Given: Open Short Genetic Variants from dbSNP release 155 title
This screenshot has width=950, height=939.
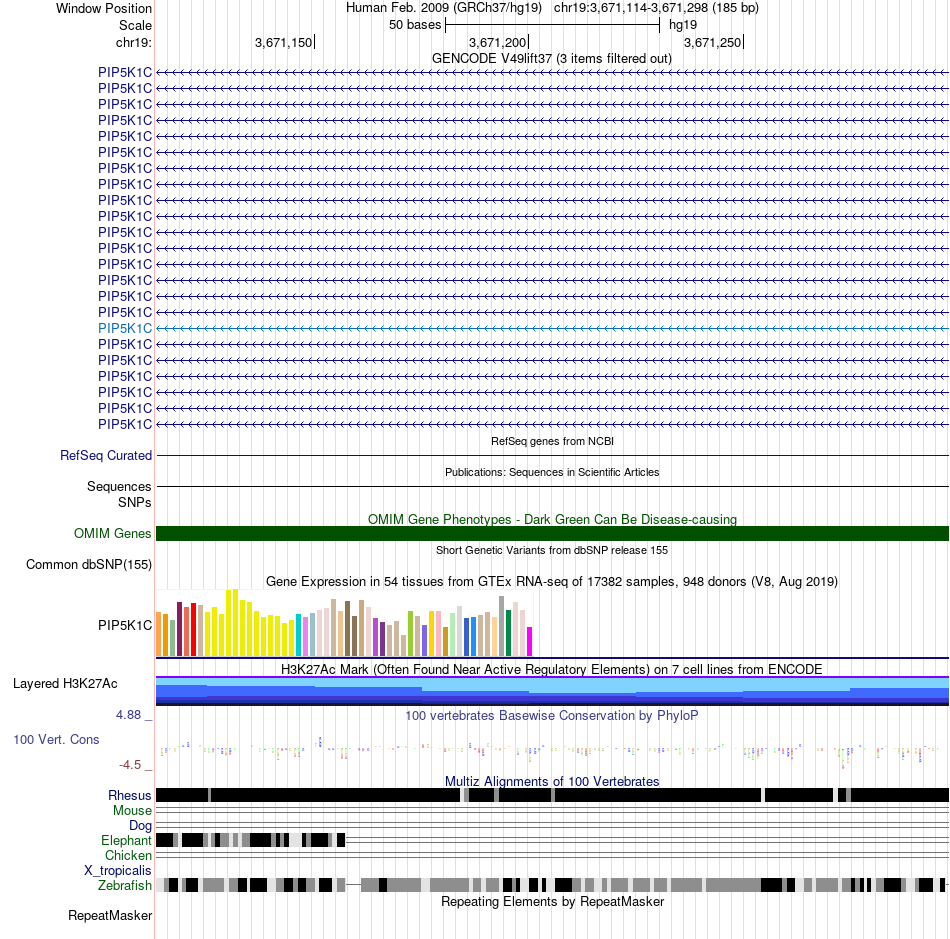Looking at the screenshot, I should (x=552, y=551).
